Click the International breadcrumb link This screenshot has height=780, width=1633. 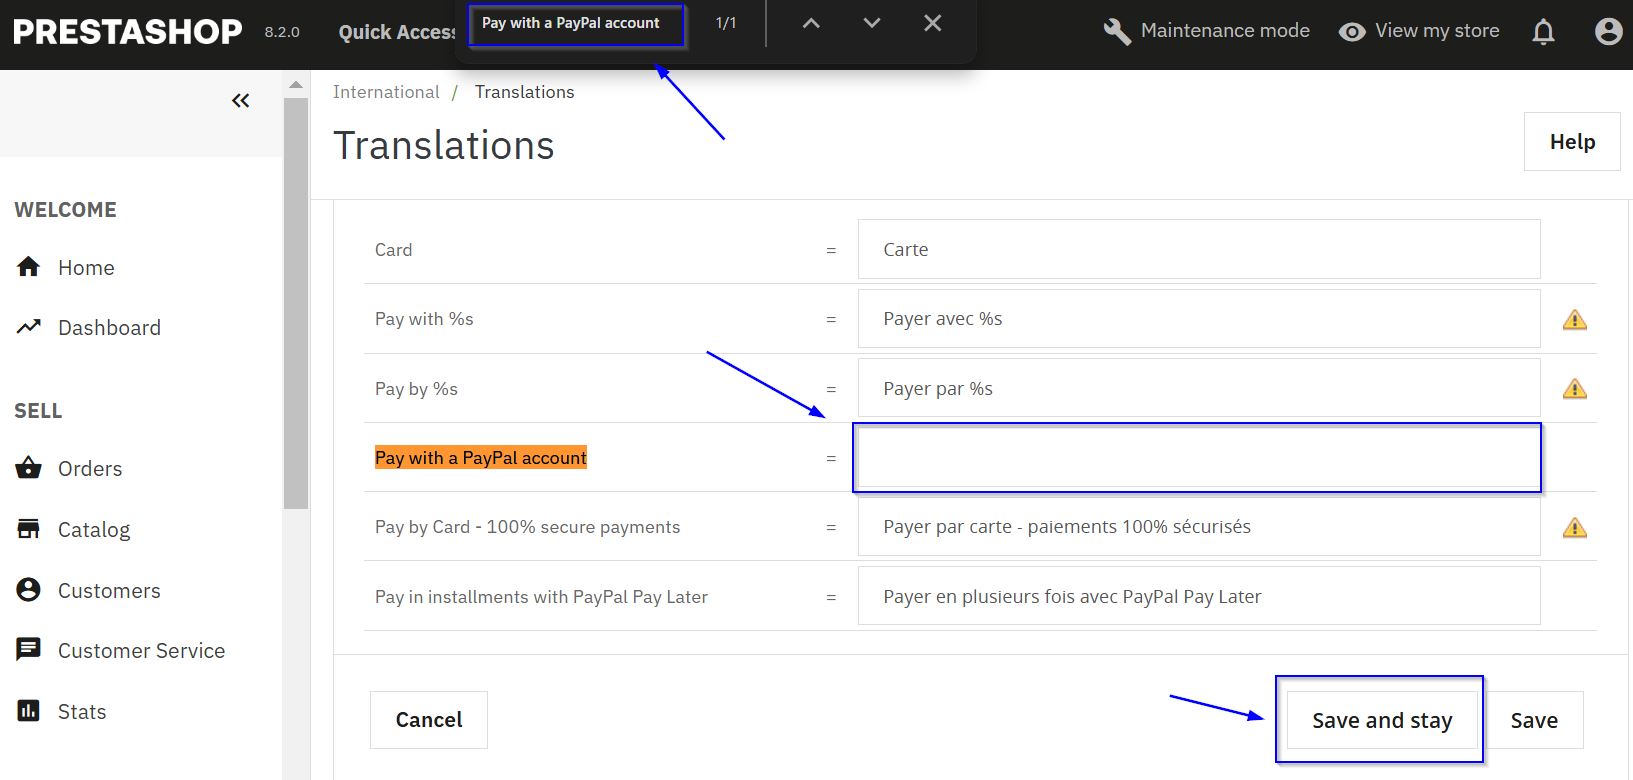(386, 92)
